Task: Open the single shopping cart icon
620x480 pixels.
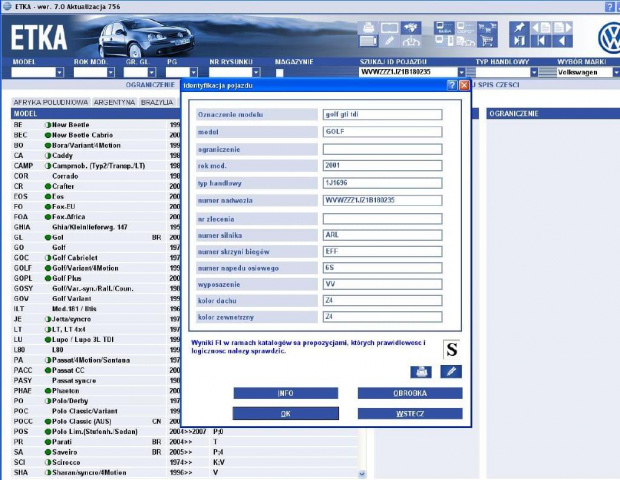Action: (487, 41)
